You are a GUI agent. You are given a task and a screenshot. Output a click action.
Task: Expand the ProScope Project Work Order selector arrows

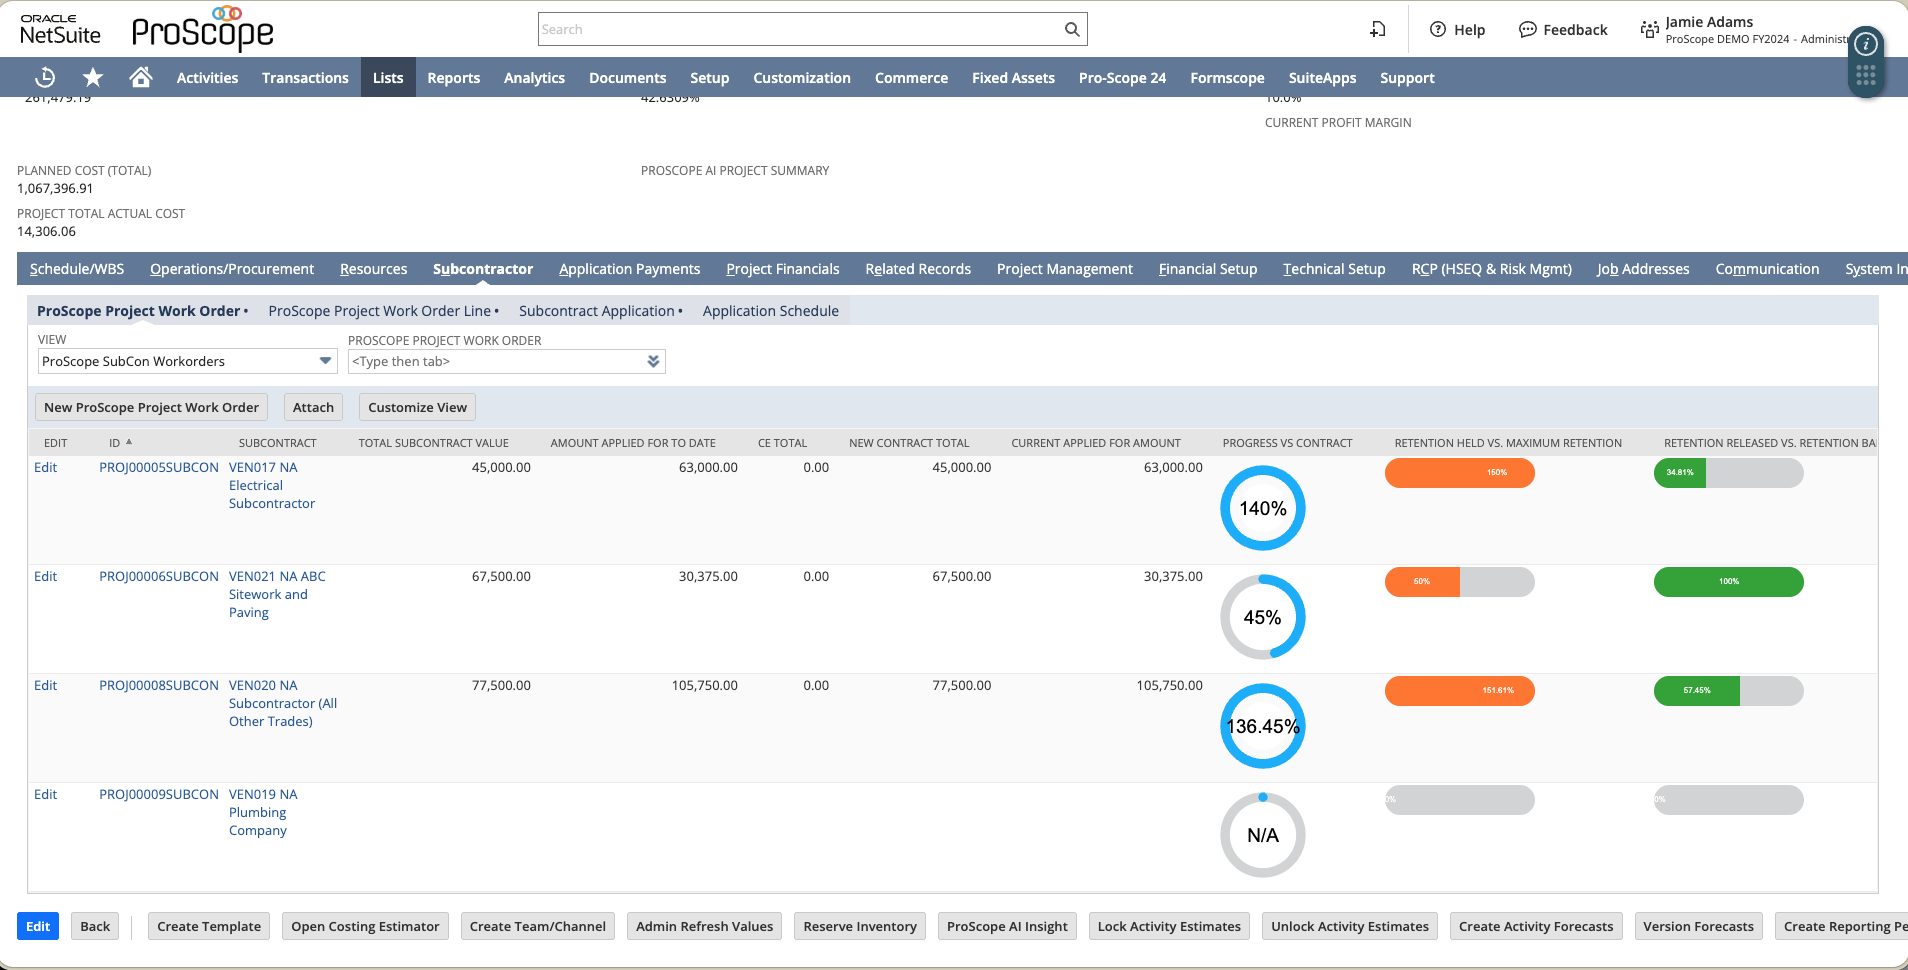(653, 361)
